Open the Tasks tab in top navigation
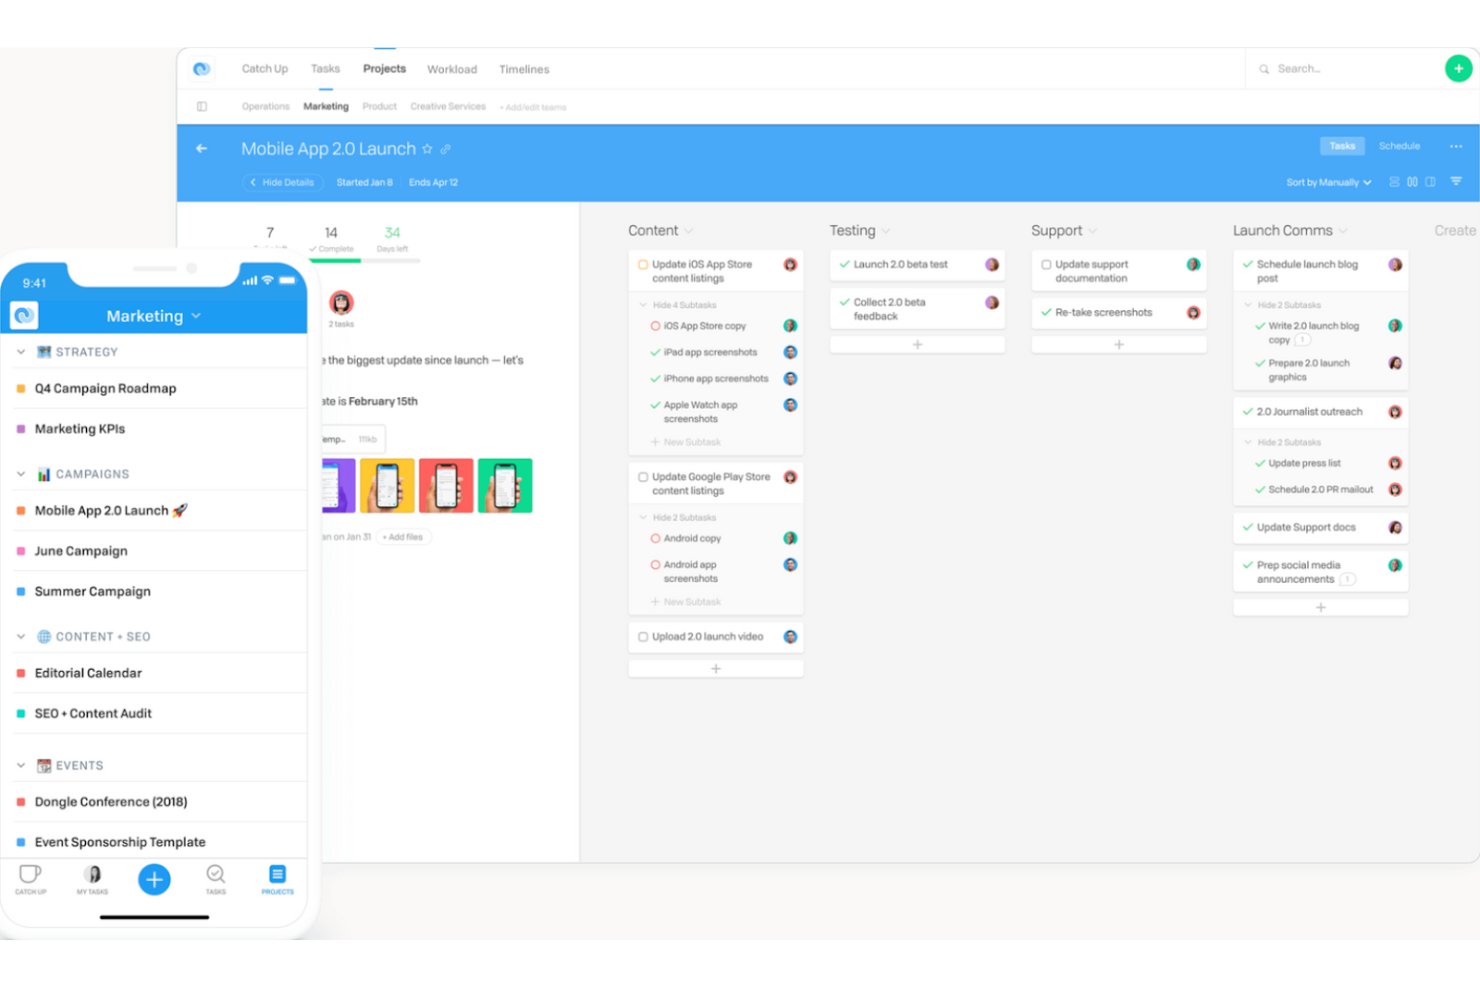Screen dimensions: 1480x987 tap(325, 69)
